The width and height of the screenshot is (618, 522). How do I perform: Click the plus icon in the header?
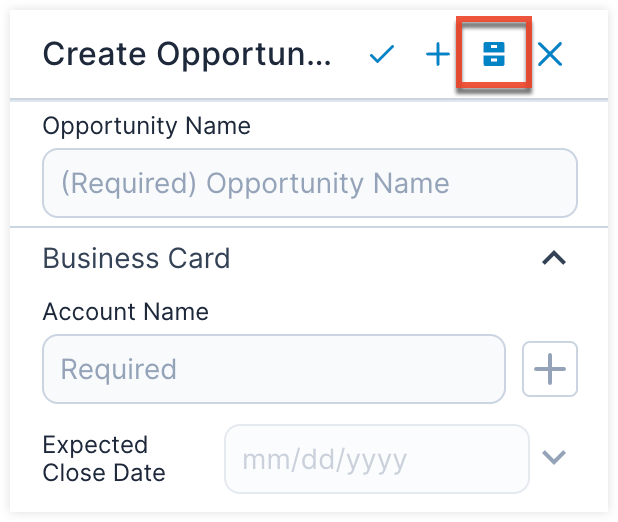tap(437, 55)
